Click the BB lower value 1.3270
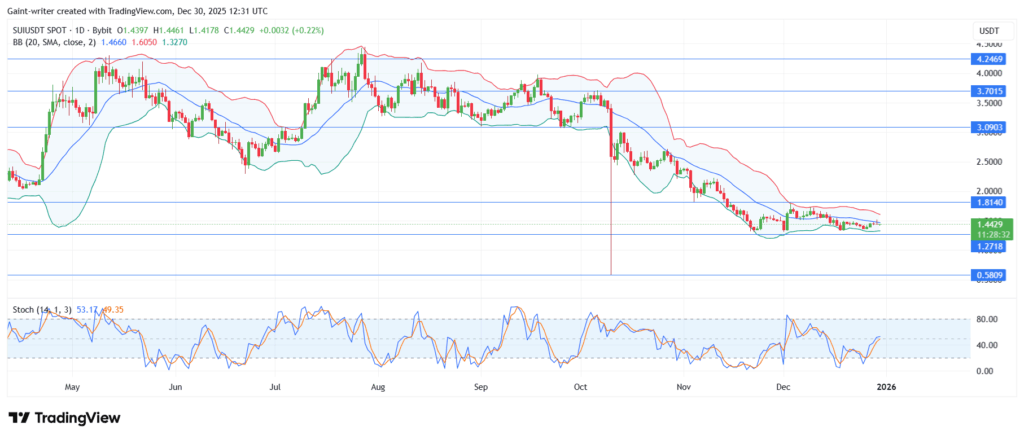The image size is (1024, 439). click(175, 41)
